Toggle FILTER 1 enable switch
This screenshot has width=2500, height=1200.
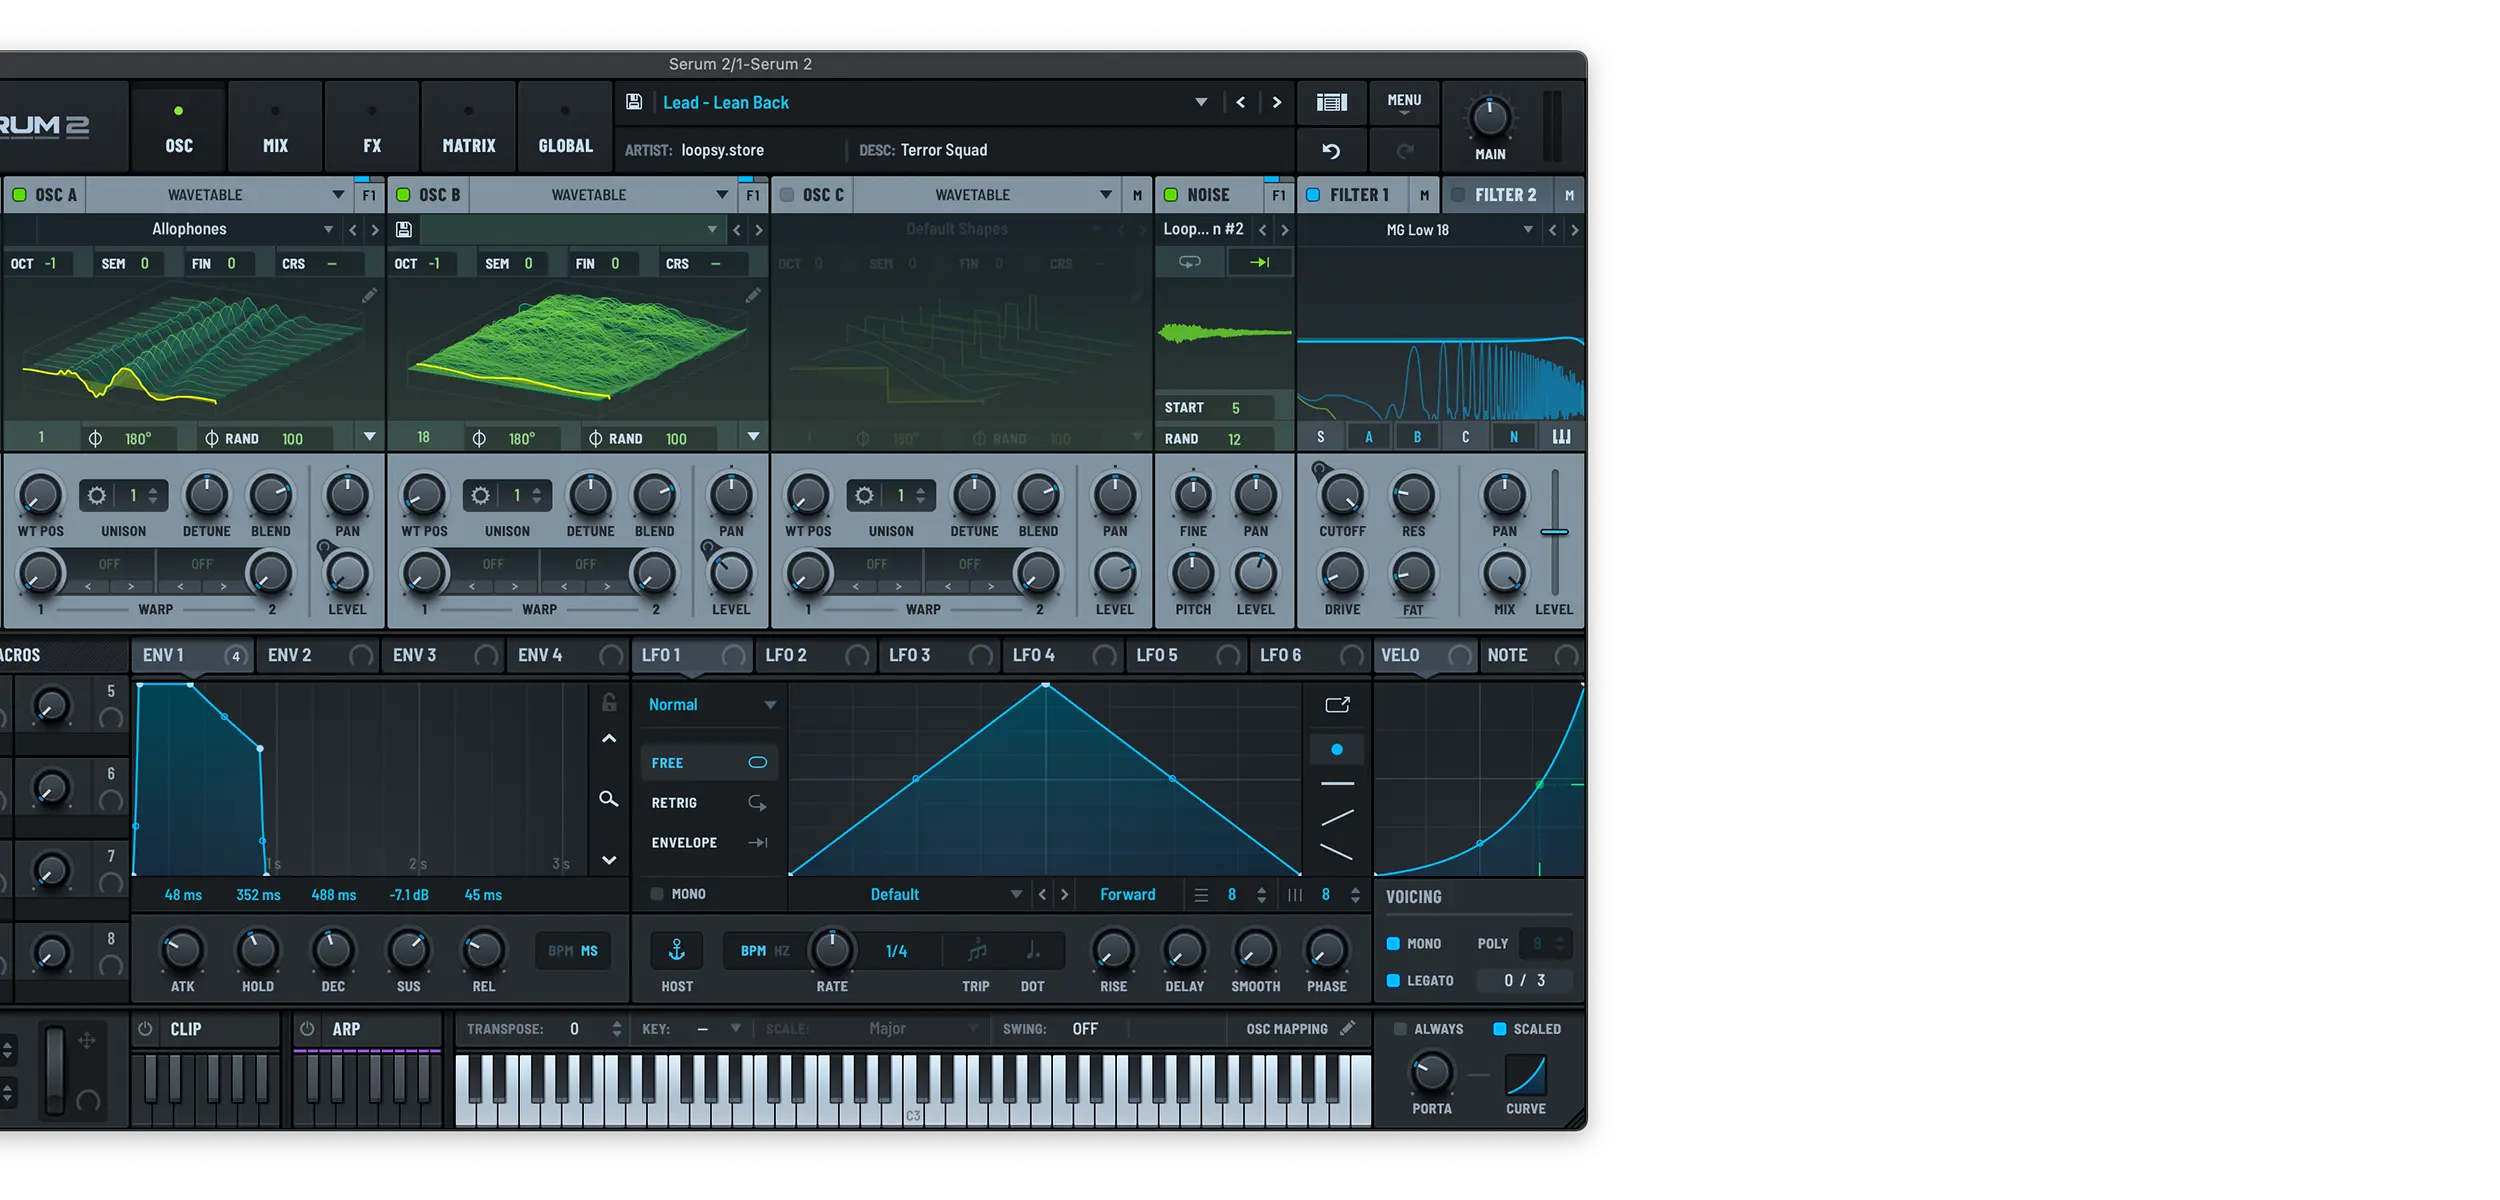(x=1313, y=195)
